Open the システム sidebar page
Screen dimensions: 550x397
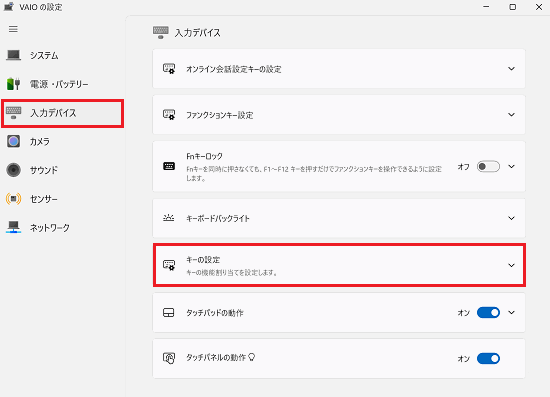(x=62, y=55)
